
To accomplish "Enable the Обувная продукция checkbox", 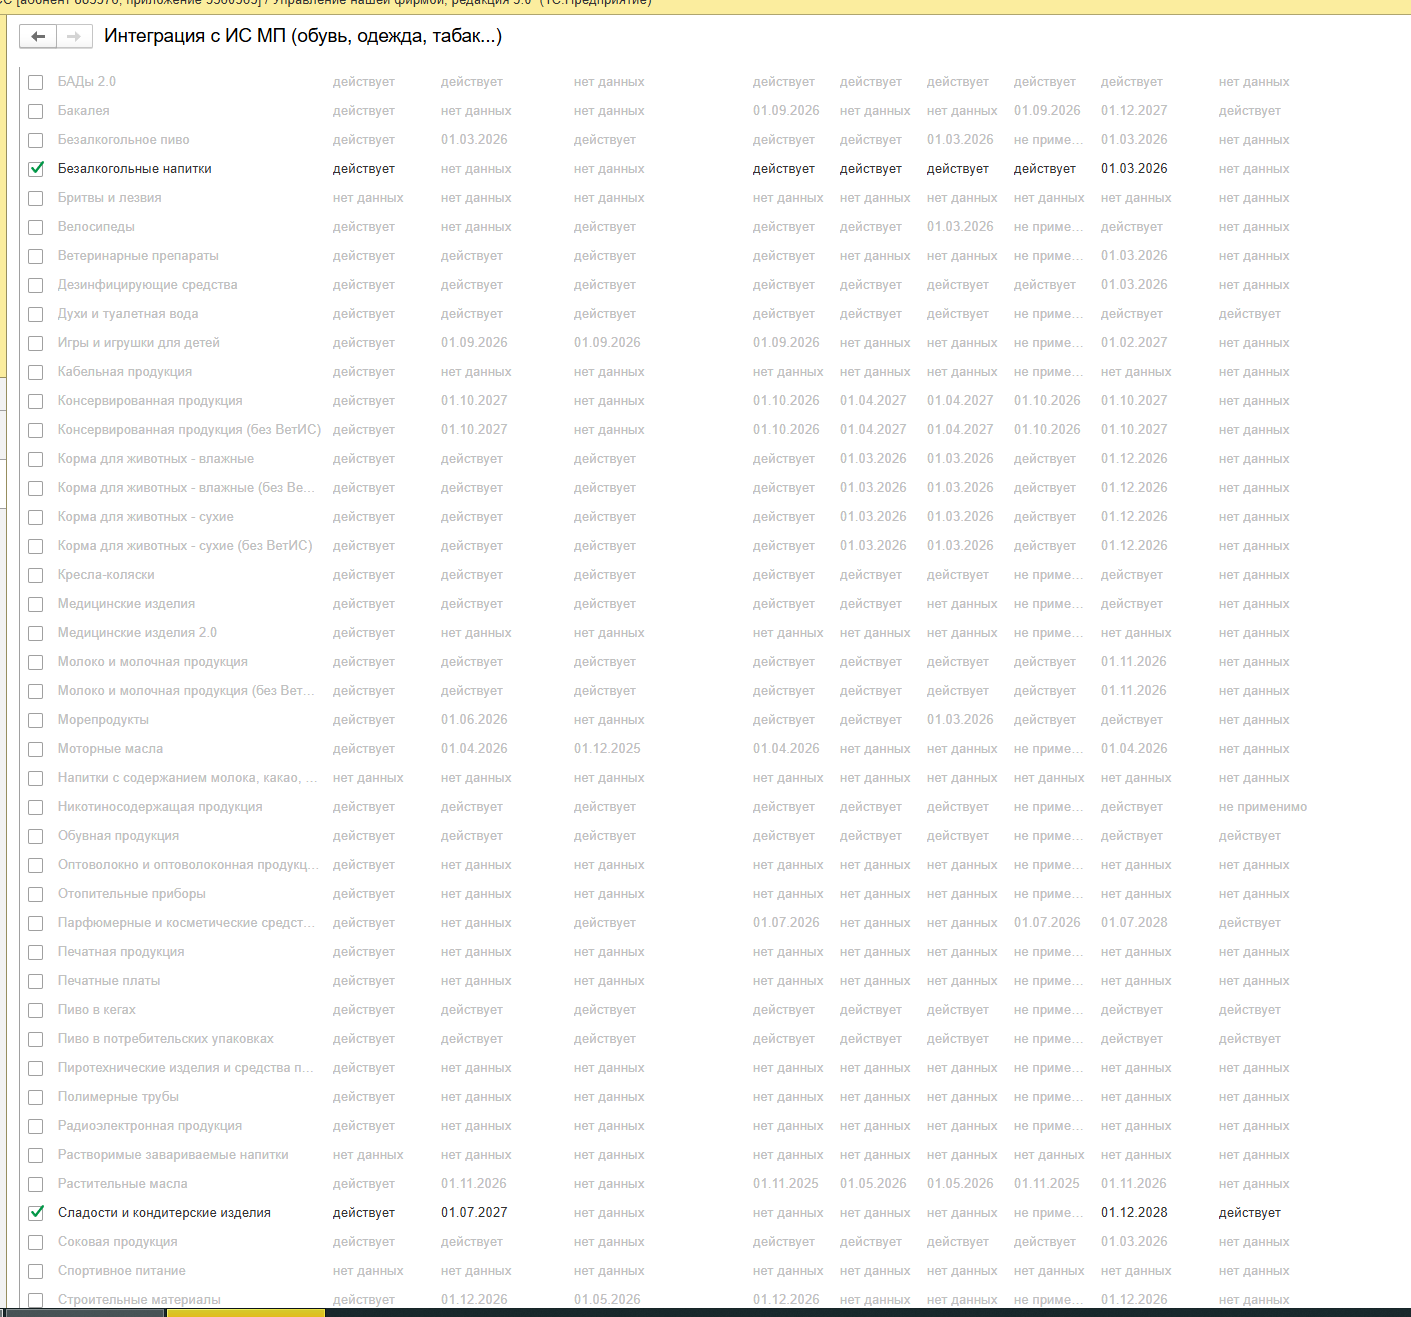I will click(36, 836).
